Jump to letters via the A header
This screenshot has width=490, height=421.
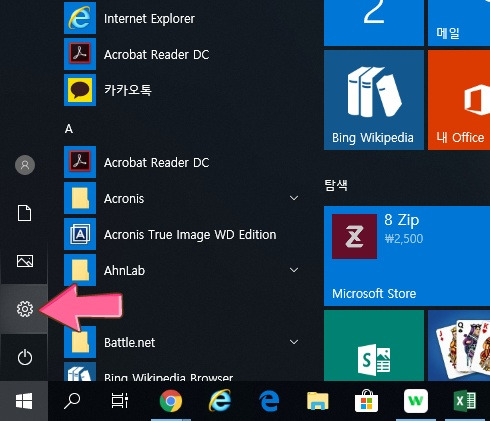[69, 129]
